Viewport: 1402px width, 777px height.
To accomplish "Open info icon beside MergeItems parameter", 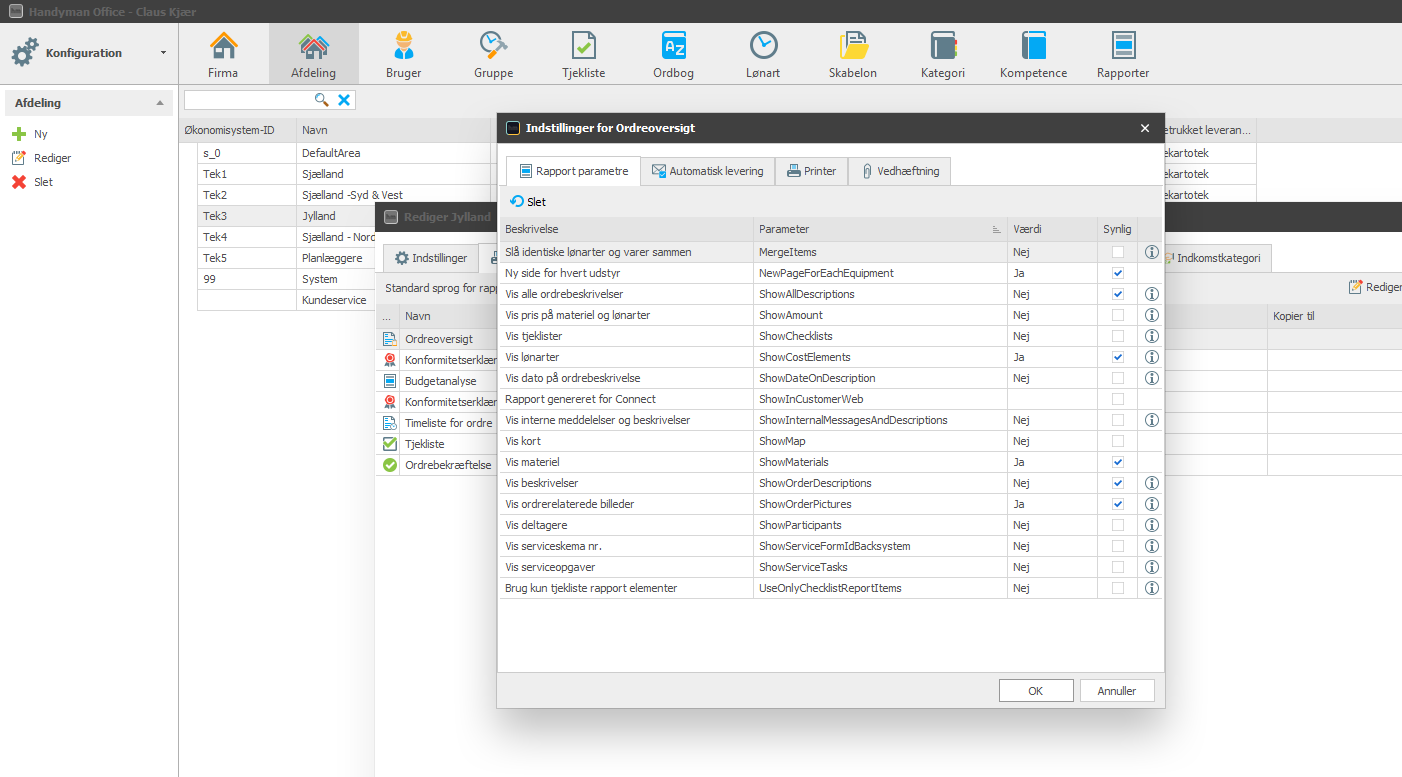I will [x=1151, y=251].
